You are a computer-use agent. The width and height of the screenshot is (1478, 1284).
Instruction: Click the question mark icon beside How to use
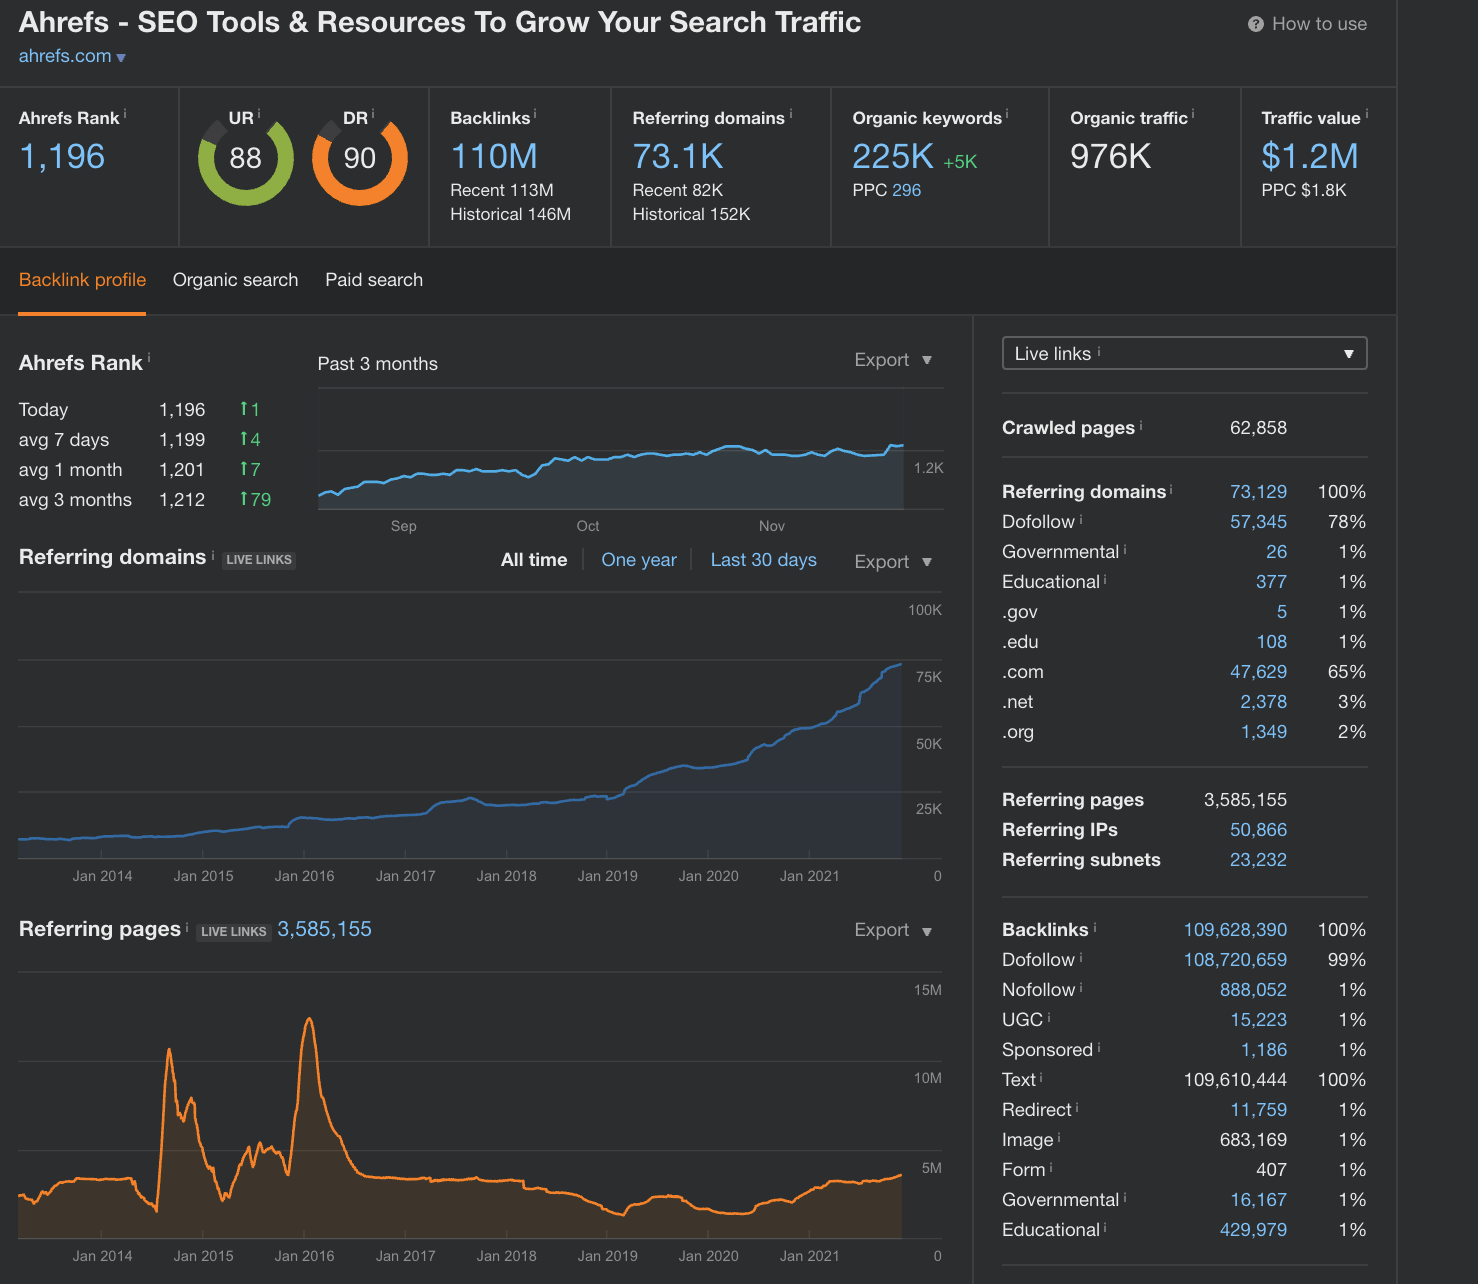tap(1255, 24)
